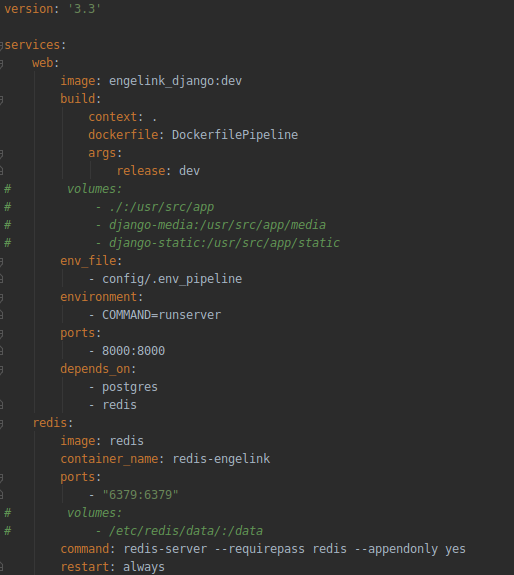Screen dimensions: 514x575
Task: Click the redis service key
Action: (50, 423)
